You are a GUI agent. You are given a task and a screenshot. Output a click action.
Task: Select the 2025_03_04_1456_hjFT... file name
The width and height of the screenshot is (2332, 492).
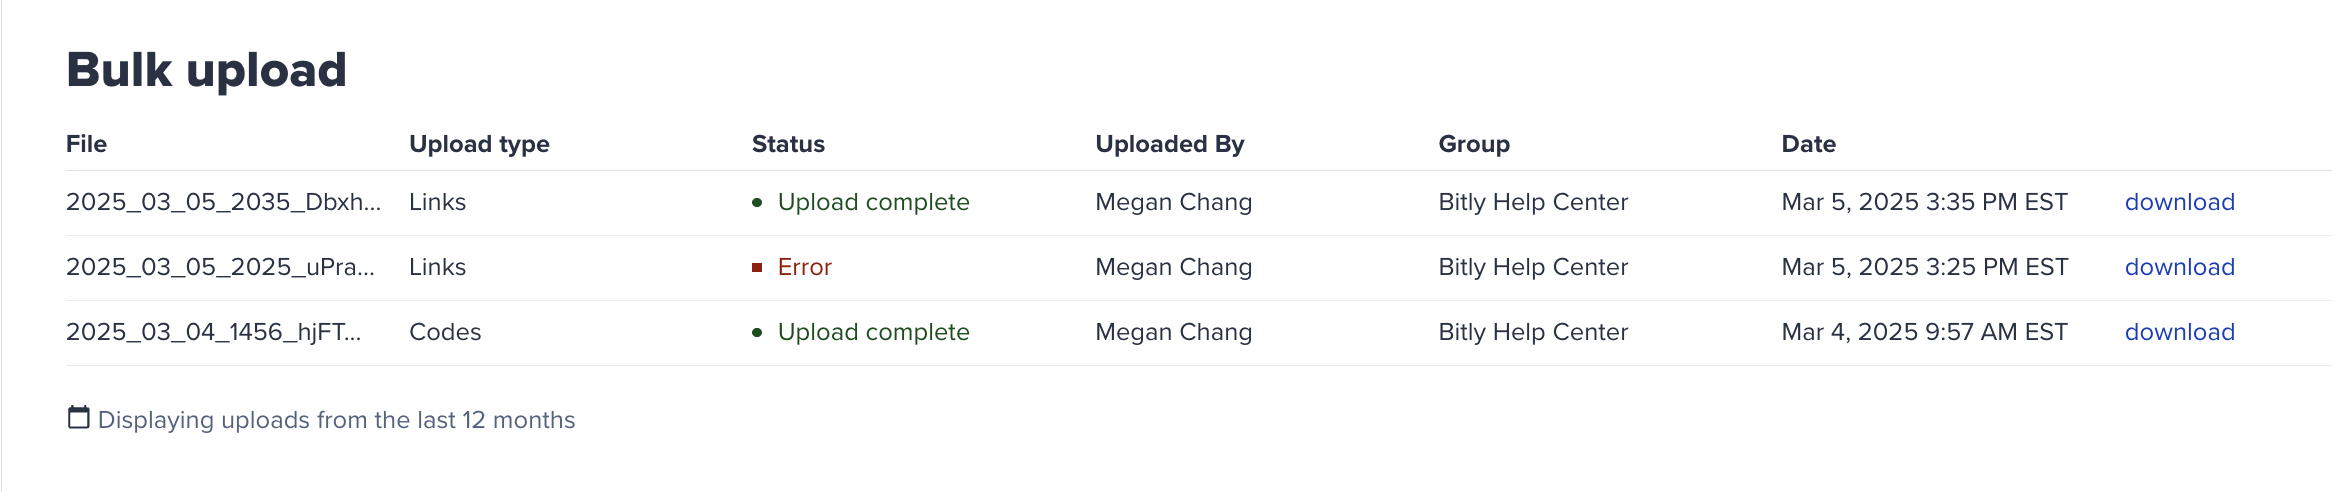(x=213, y=332)
